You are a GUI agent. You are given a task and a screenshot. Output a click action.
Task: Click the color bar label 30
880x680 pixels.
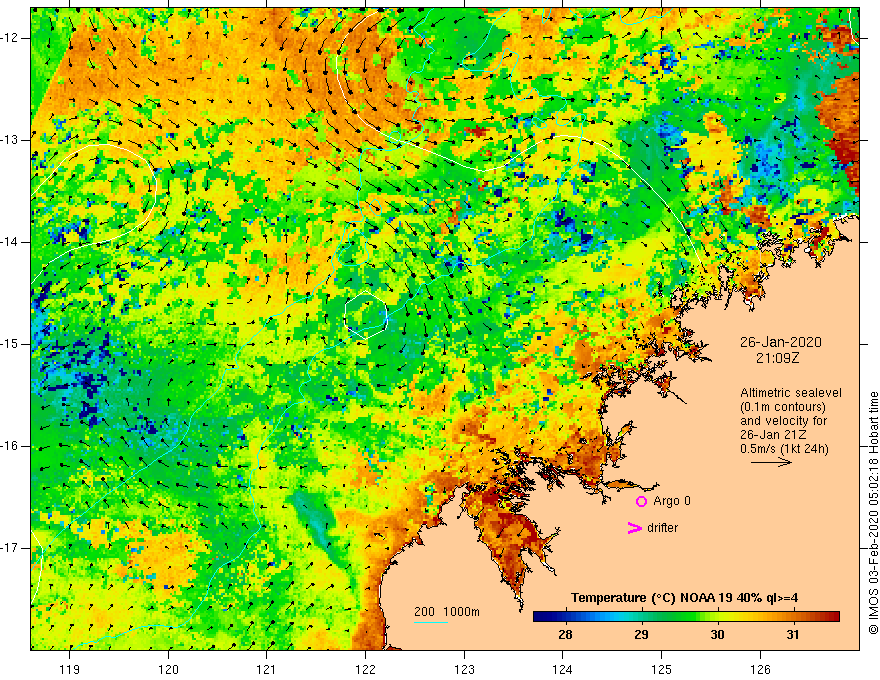tap(717, 635)
